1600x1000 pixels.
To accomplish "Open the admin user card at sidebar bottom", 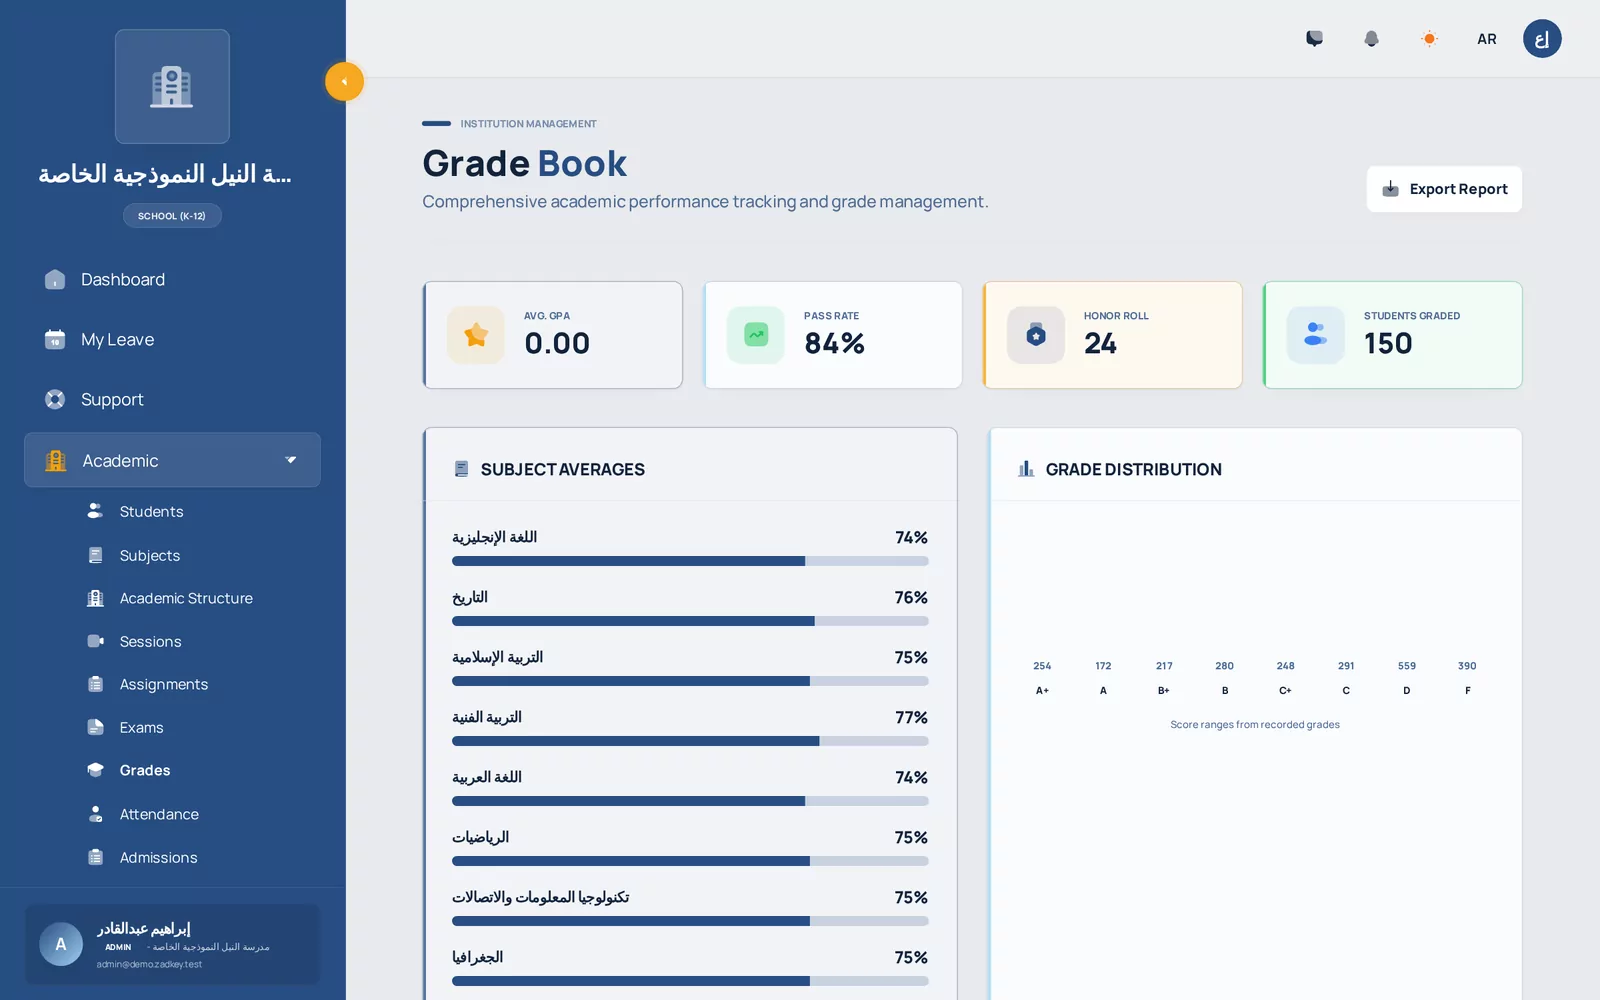I will pyautogui.click(x=172, y=944).
